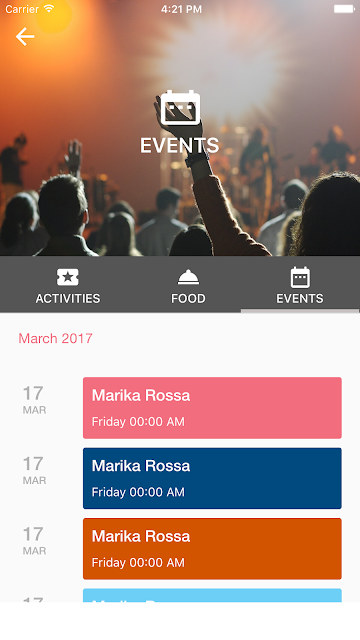The image size is (360, 640).
Task: Tap the Activities ticket star icon
Action: tap(68, 277)
